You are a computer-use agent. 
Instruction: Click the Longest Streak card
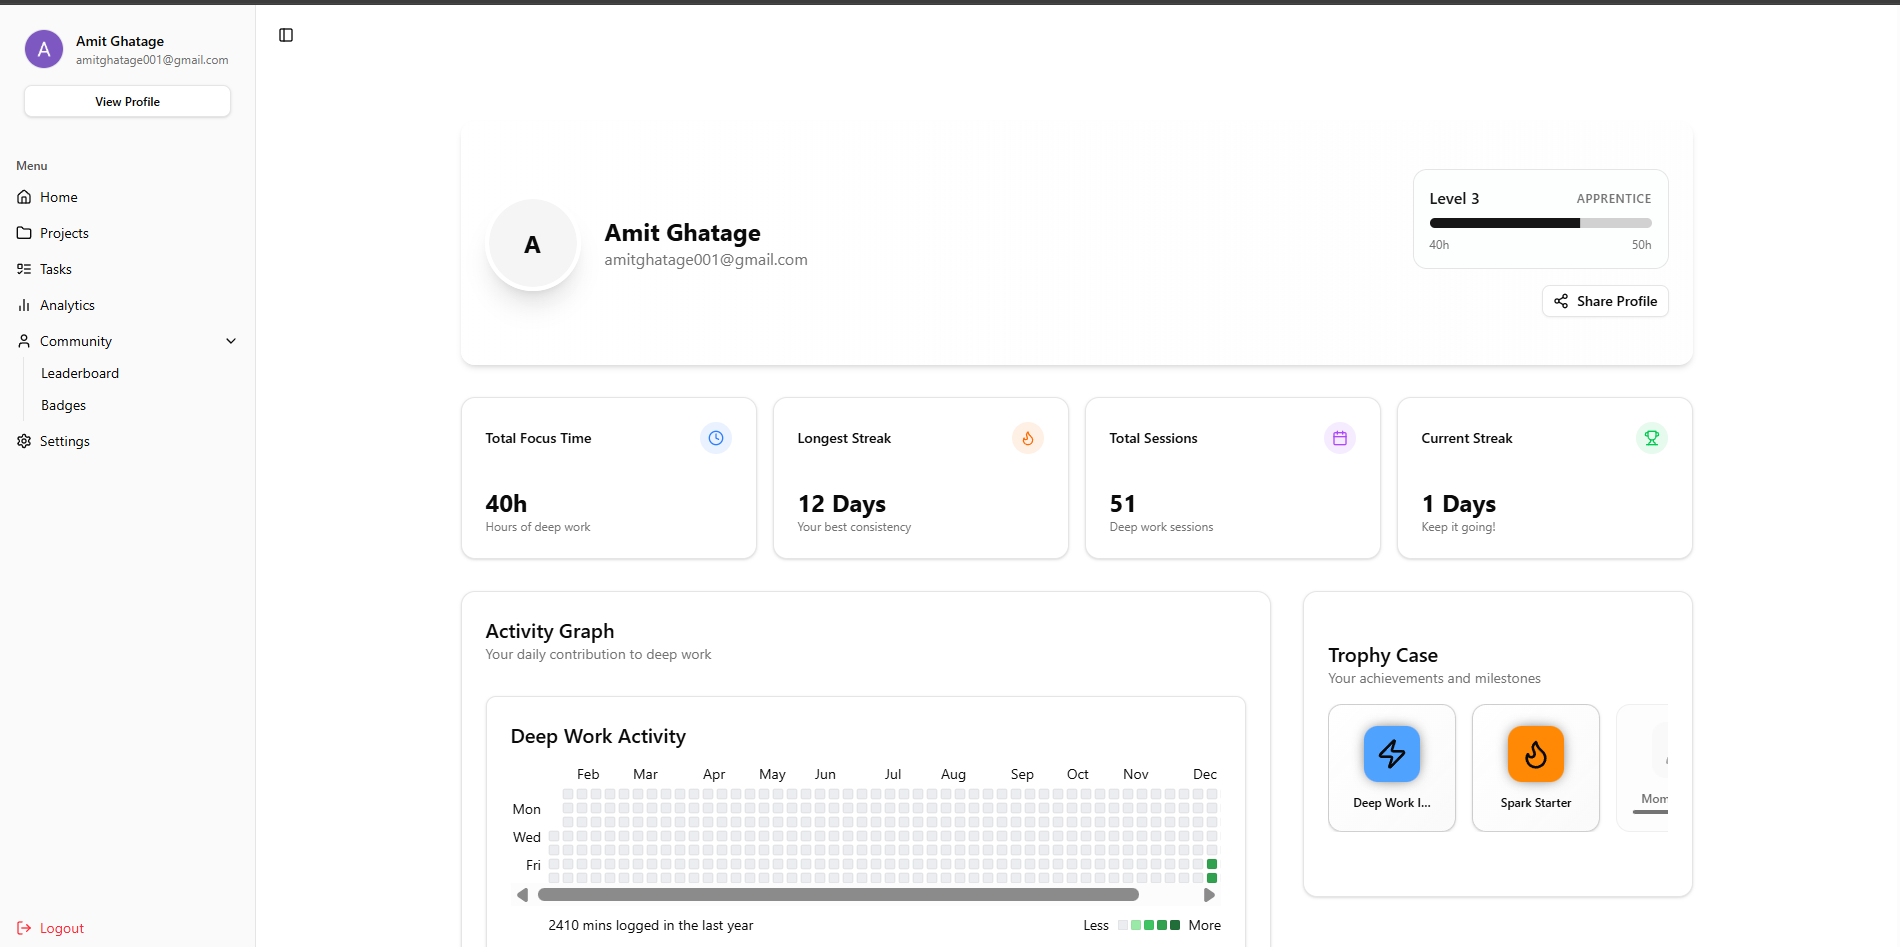(921, 478)
